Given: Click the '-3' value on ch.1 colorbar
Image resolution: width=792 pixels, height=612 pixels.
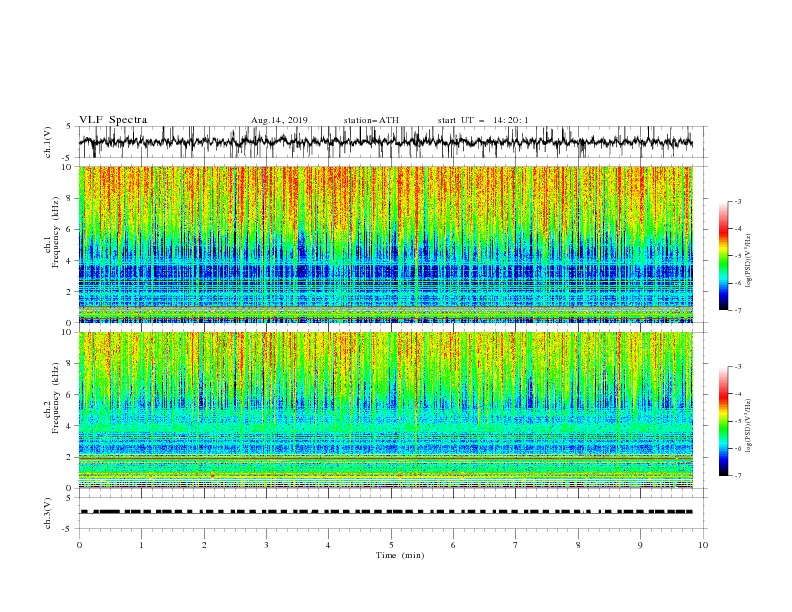Looking at the screenshot, I should tap(737, 201).
